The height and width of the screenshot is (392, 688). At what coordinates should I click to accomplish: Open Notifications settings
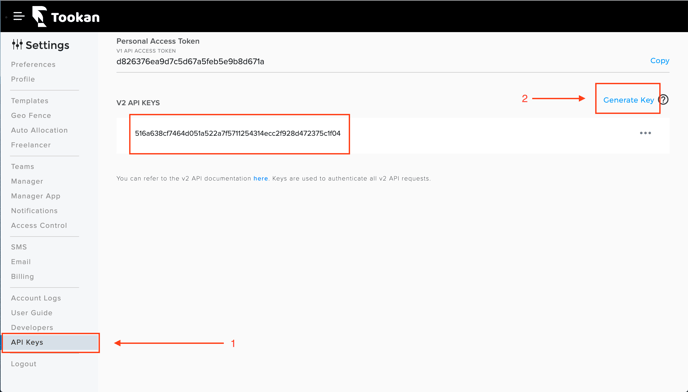(x=34, y=211)
